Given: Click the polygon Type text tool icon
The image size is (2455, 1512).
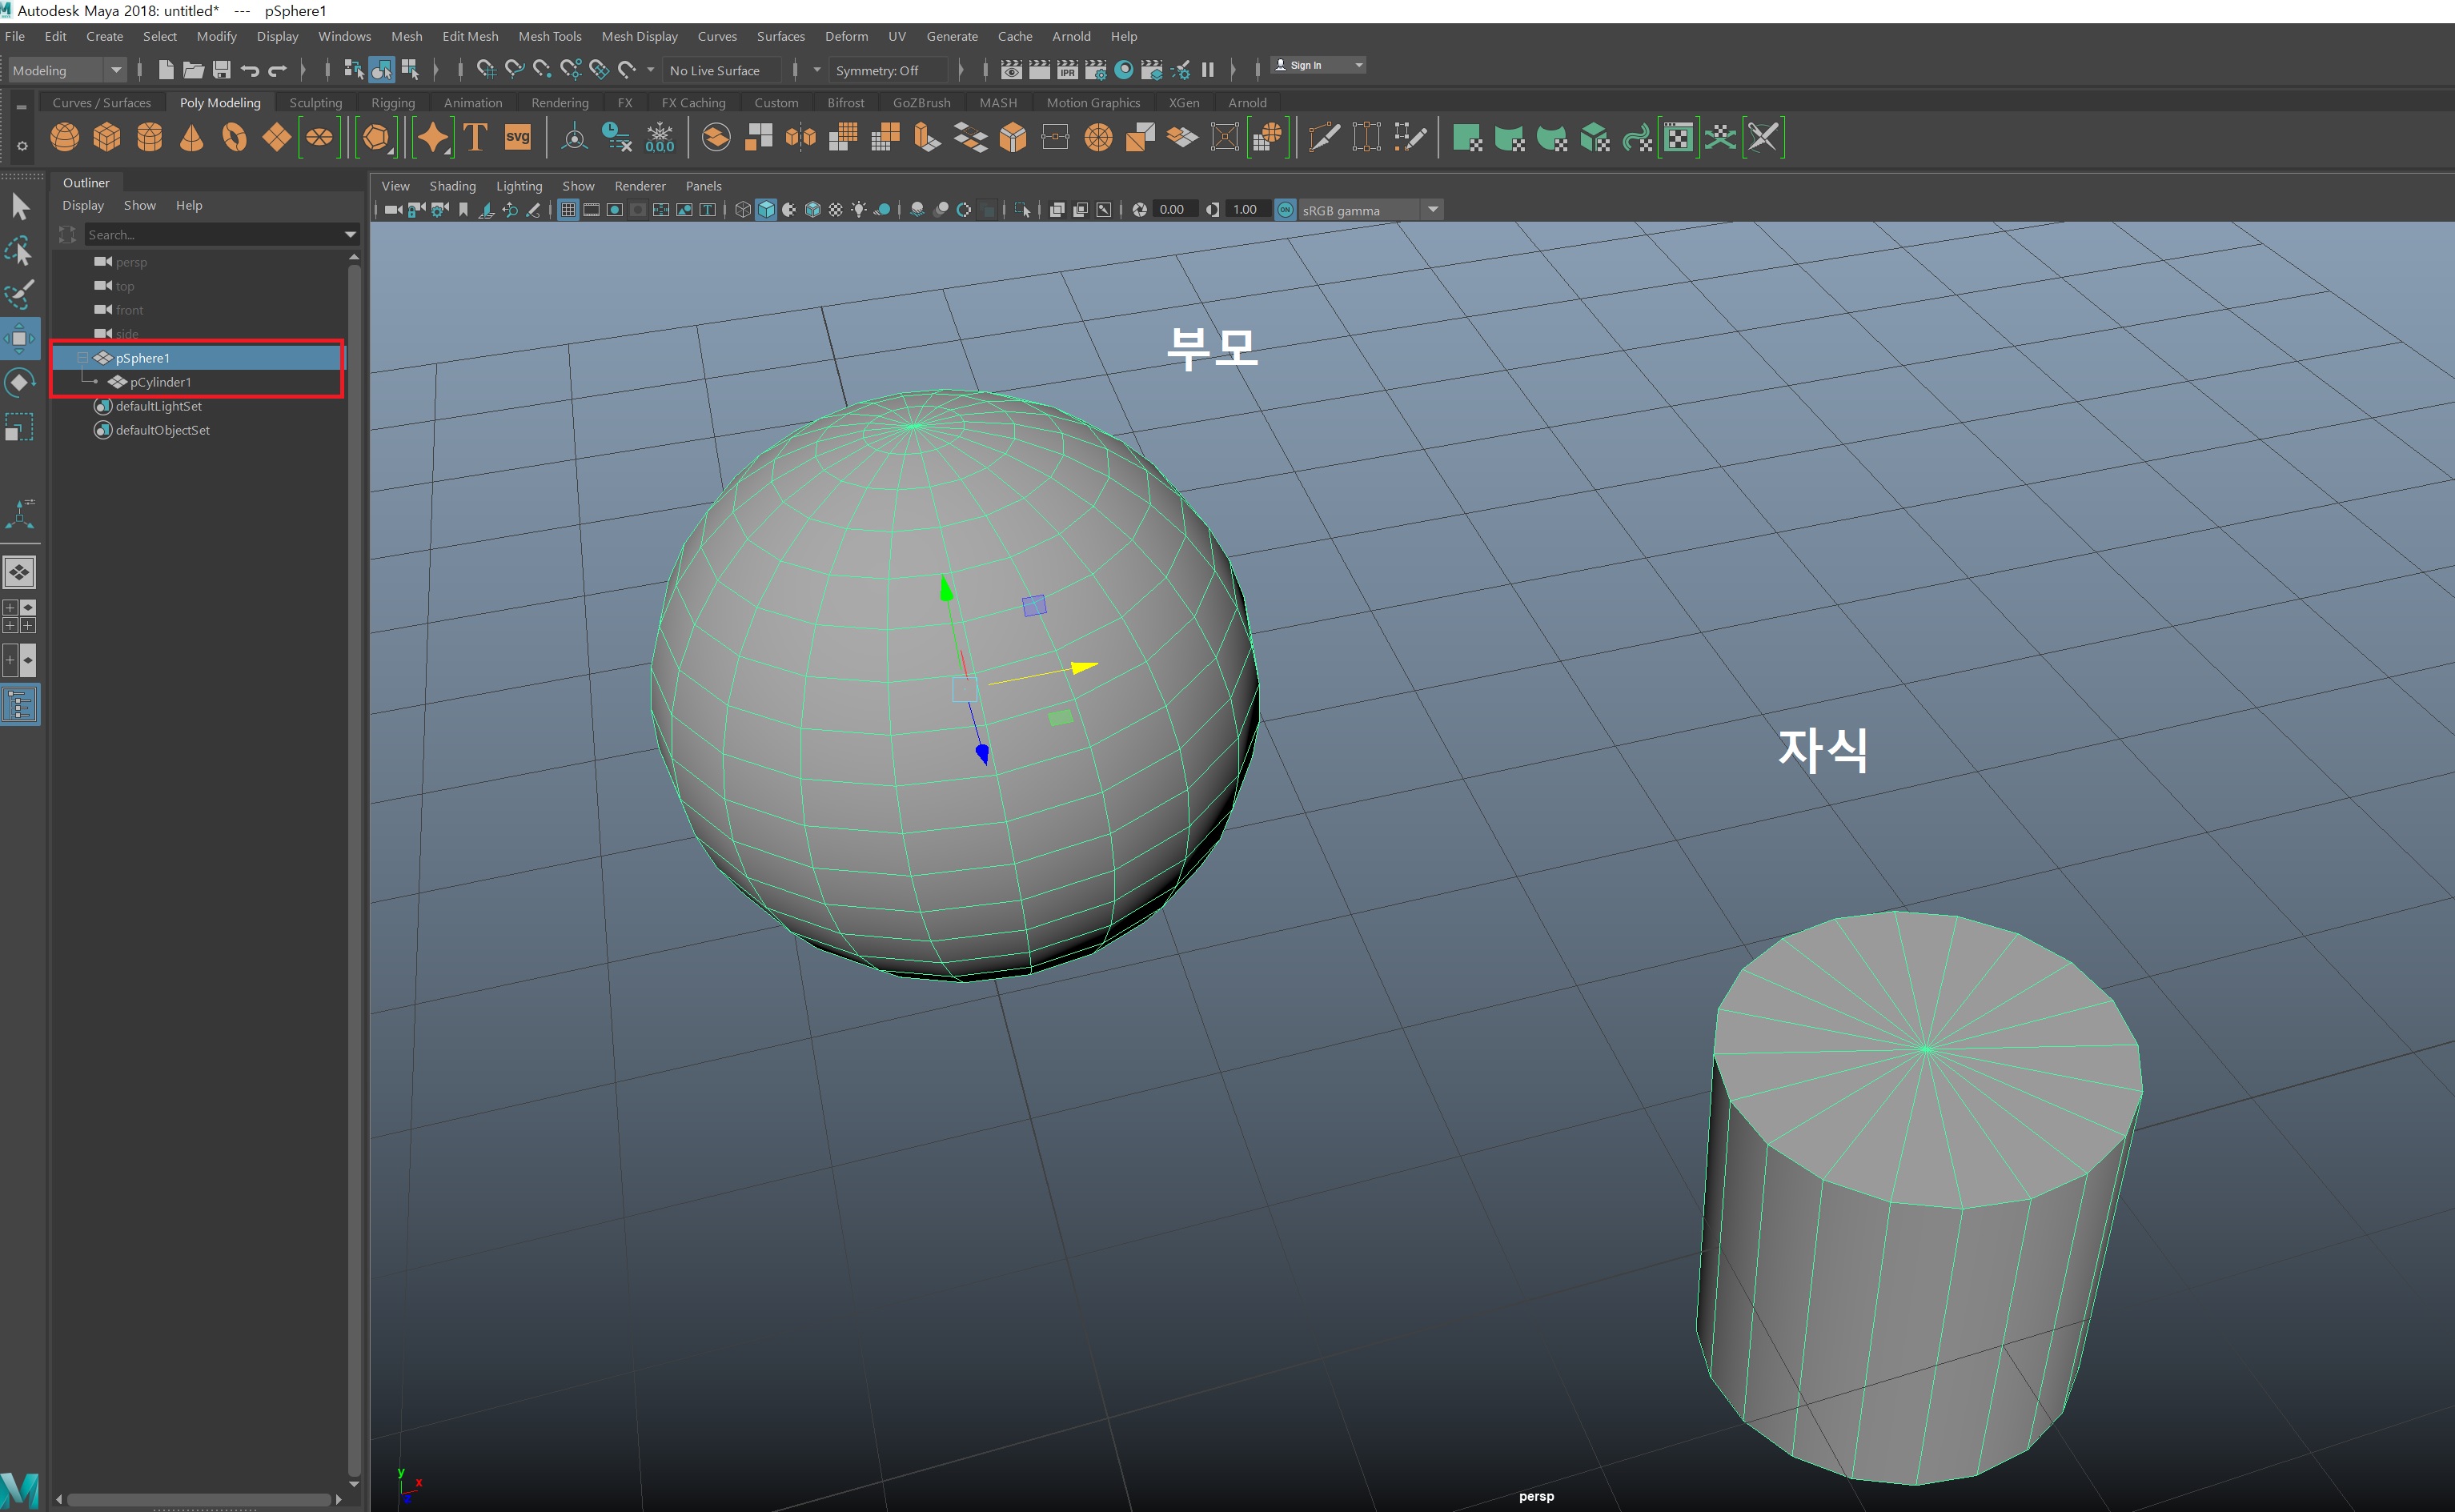Looking at the screenshot, I should tap(475, 137).
